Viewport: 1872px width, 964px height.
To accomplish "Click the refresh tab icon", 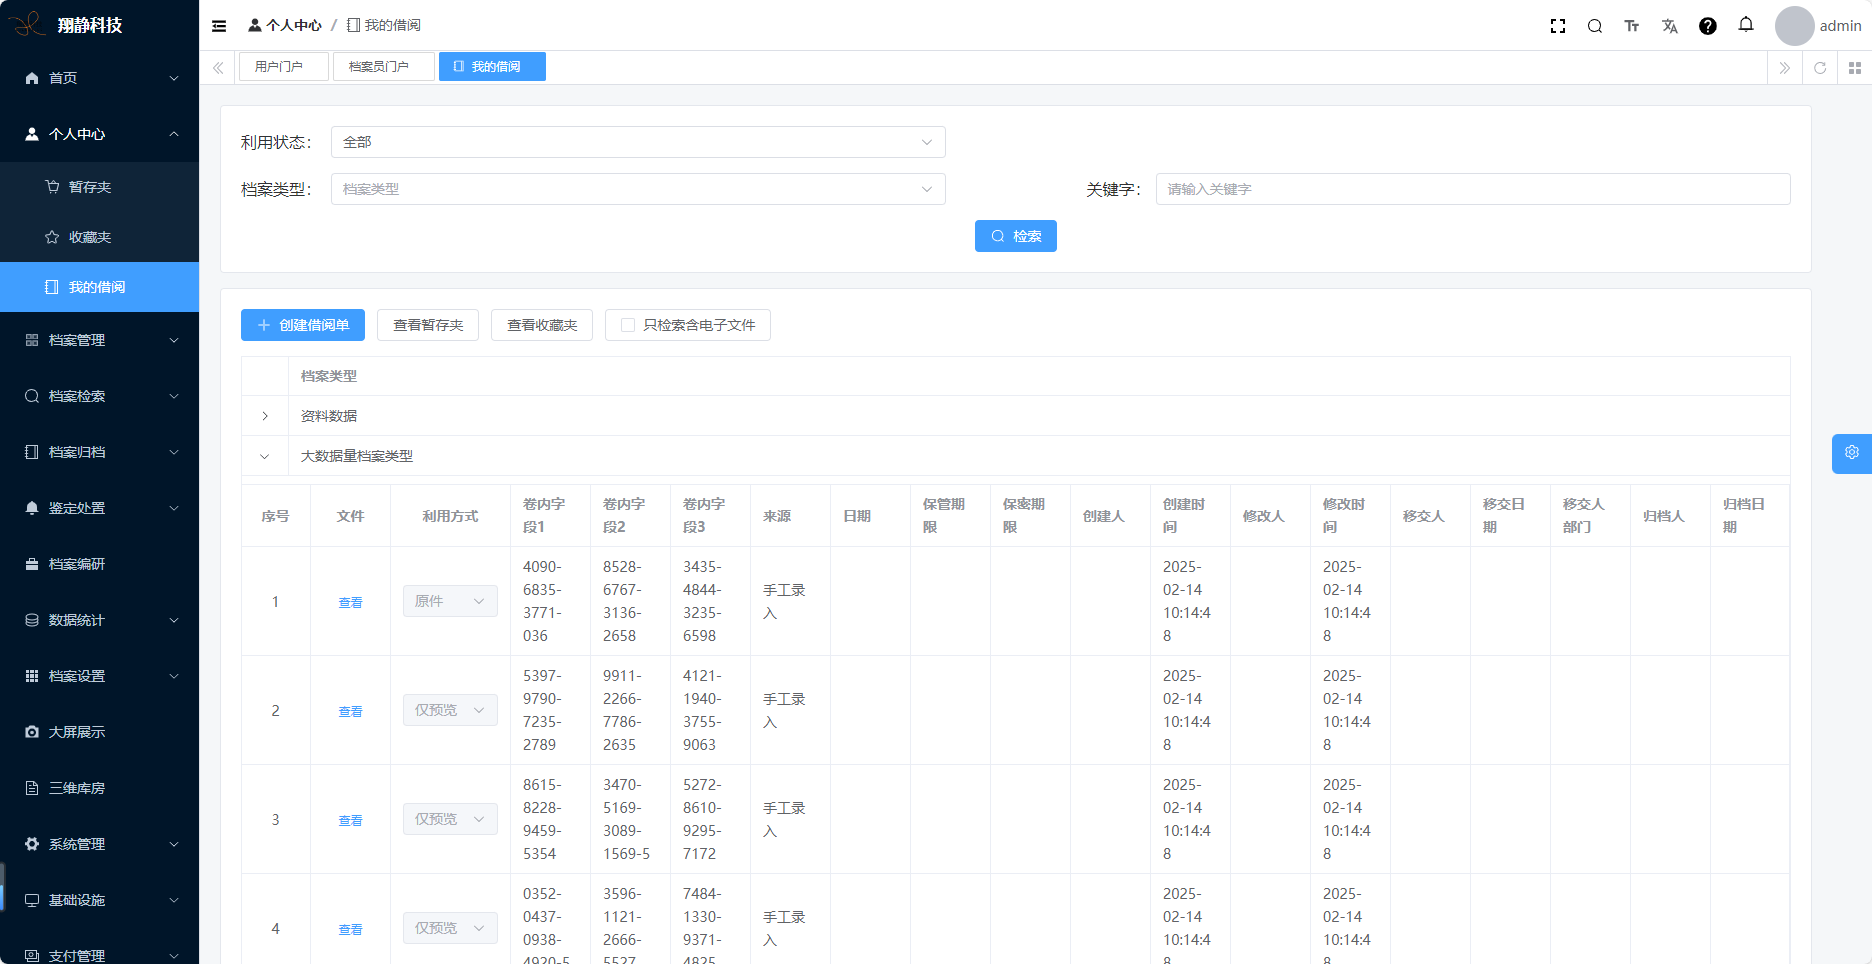I will 1820,68.
